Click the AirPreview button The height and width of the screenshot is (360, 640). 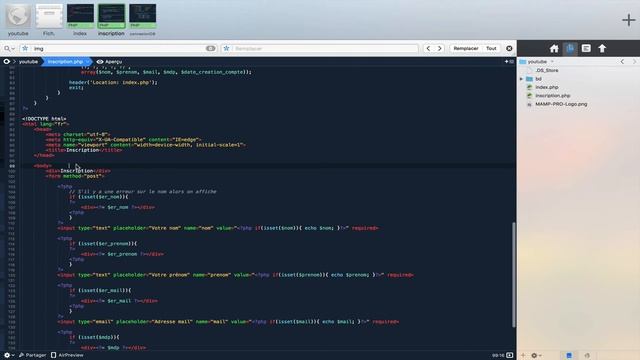click(x=67, y=355)
